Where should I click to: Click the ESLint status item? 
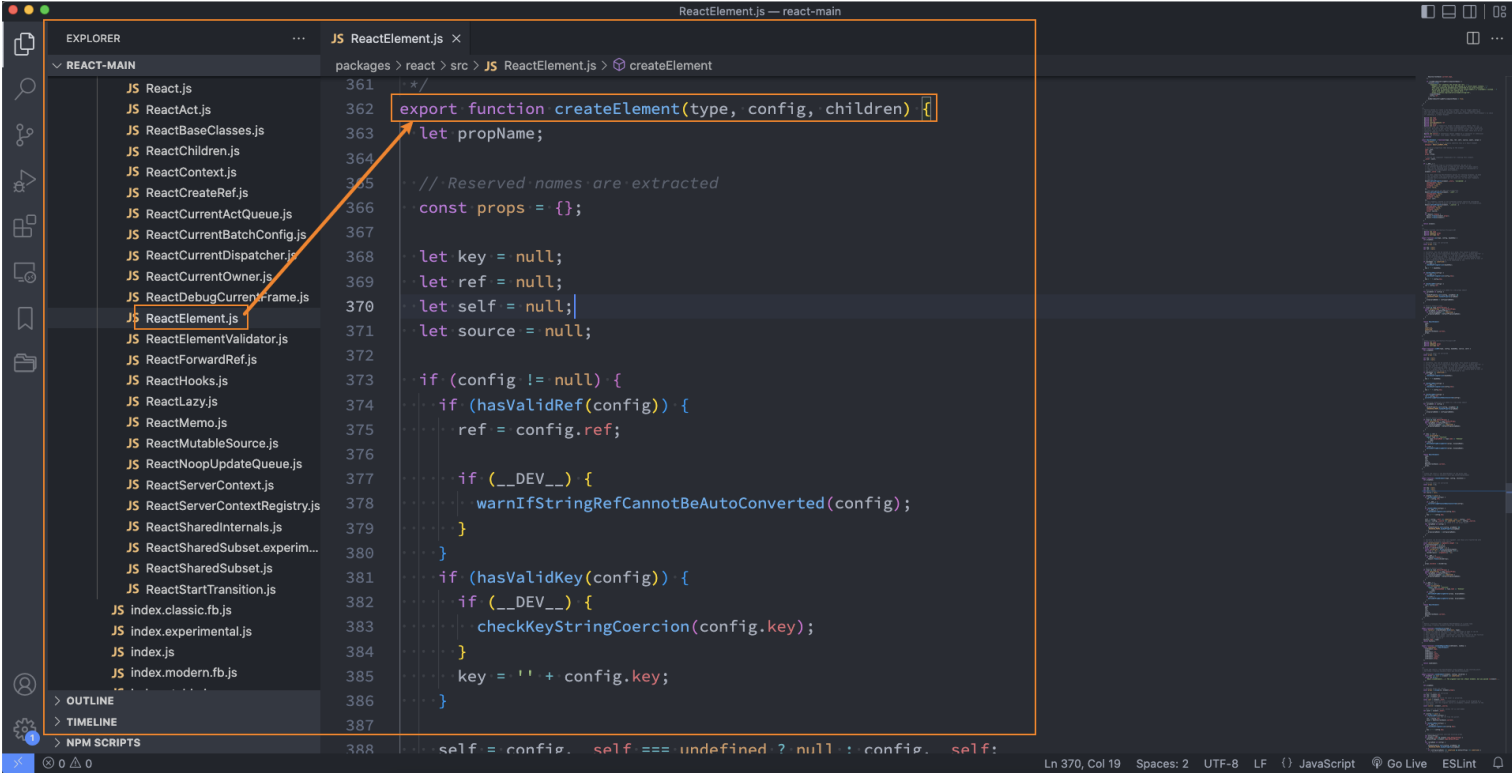pyautogui.click(x=1459, y=763)
